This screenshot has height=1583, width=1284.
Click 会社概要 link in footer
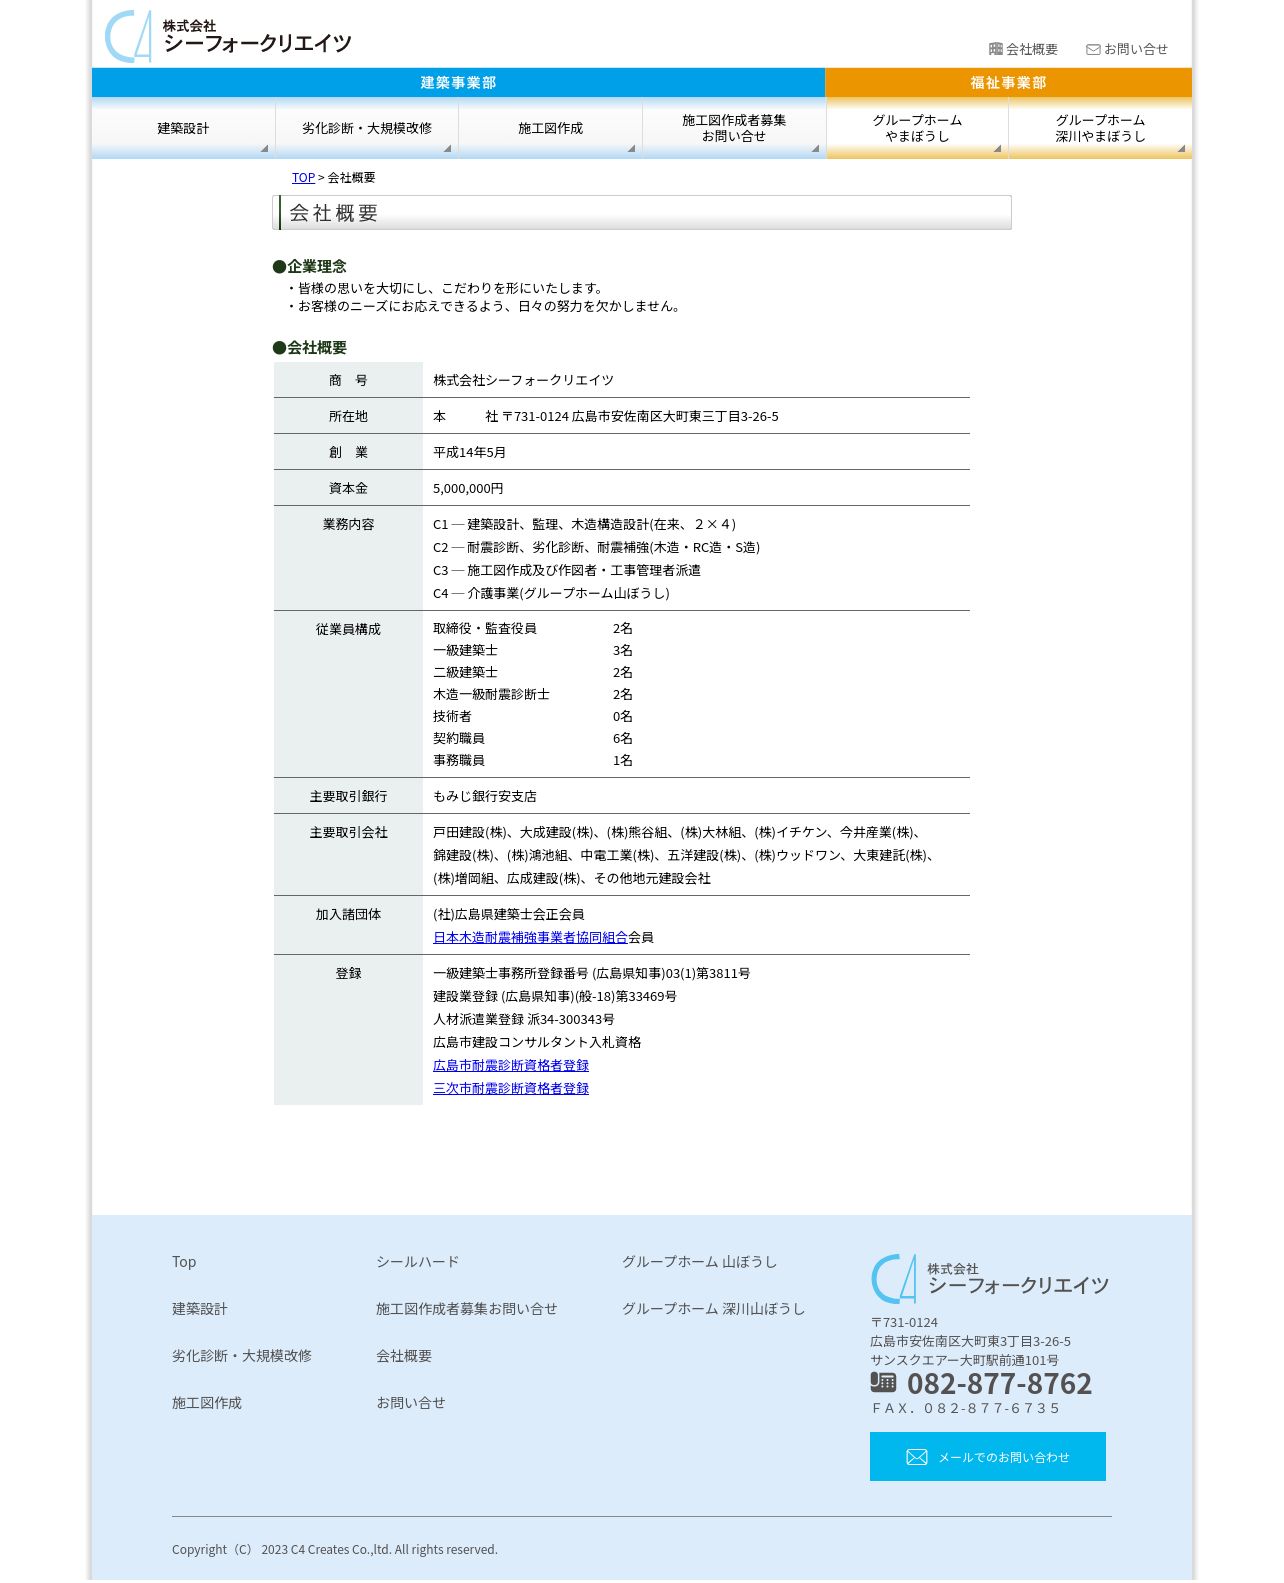pyautogui.click(x=404, y=1356)
